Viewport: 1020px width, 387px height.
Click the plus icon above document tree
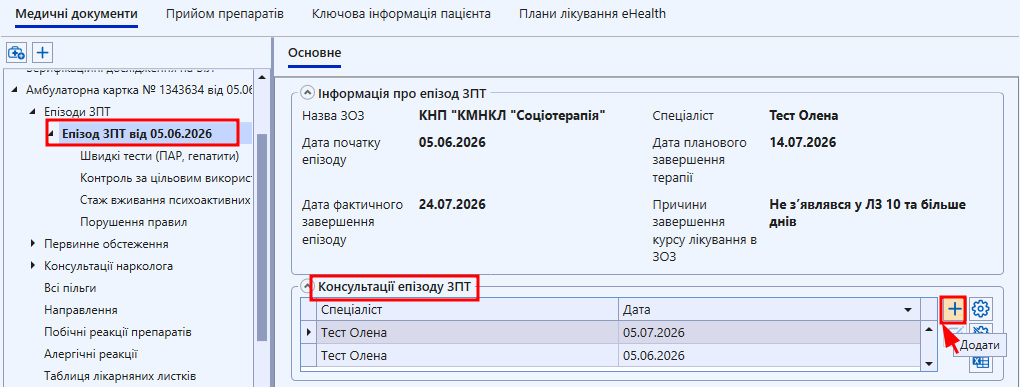tap(43, 52)
